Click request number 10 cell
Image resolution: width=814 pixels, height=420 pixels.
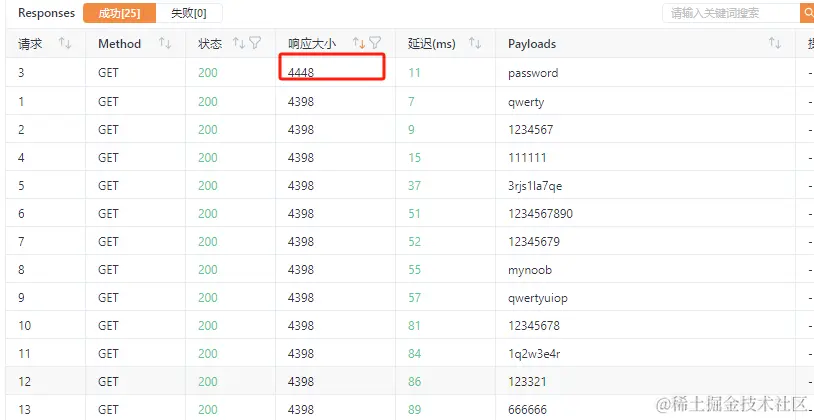point(46,325)
